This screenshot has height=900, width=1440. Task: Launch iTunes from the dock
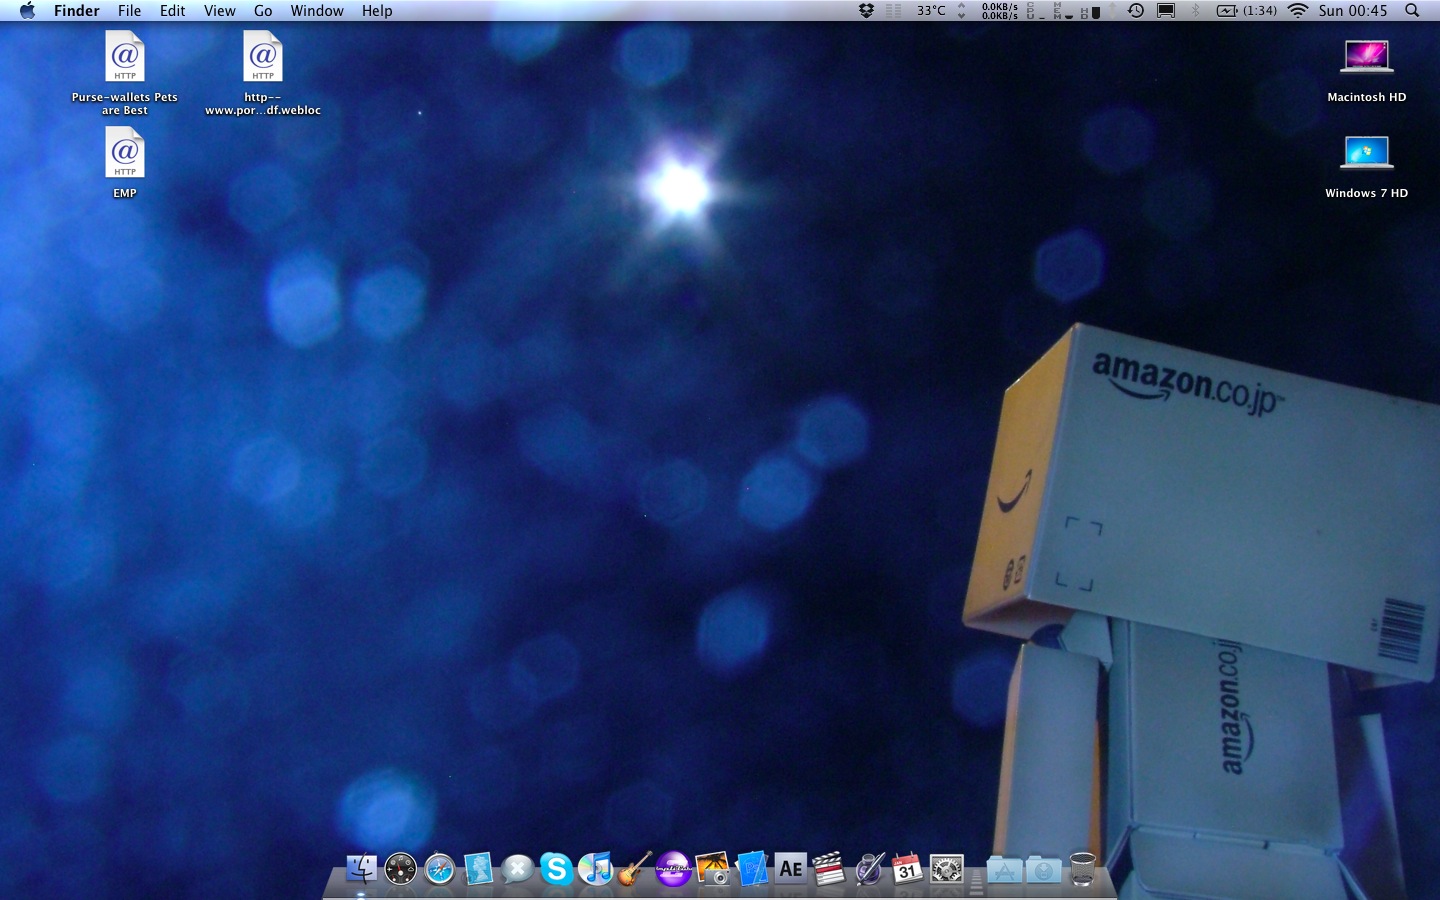596,869
